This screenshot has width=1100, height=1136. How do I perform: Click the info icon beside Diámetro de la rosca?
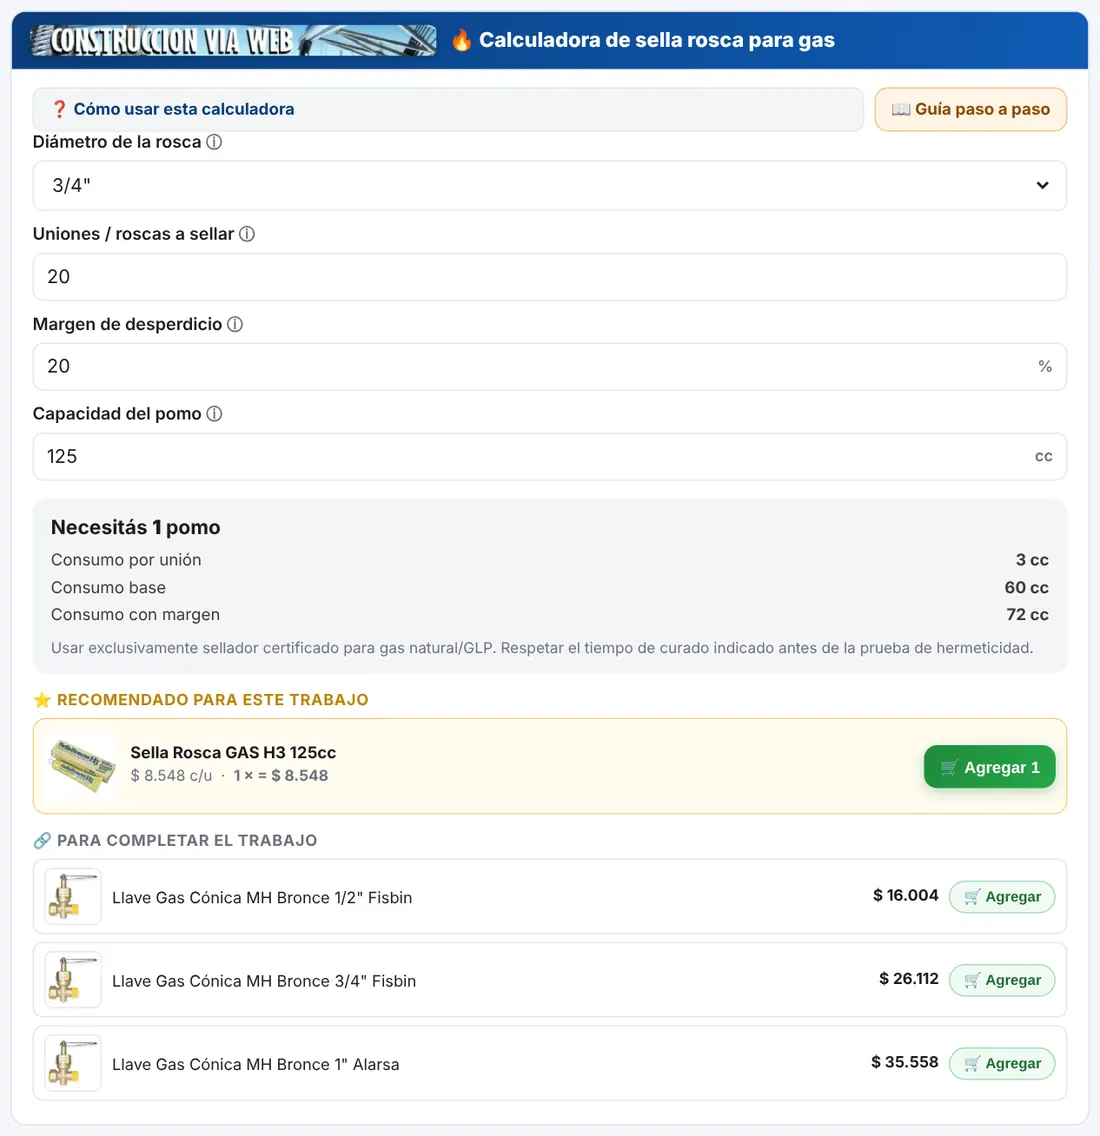(x=214, y=142)
